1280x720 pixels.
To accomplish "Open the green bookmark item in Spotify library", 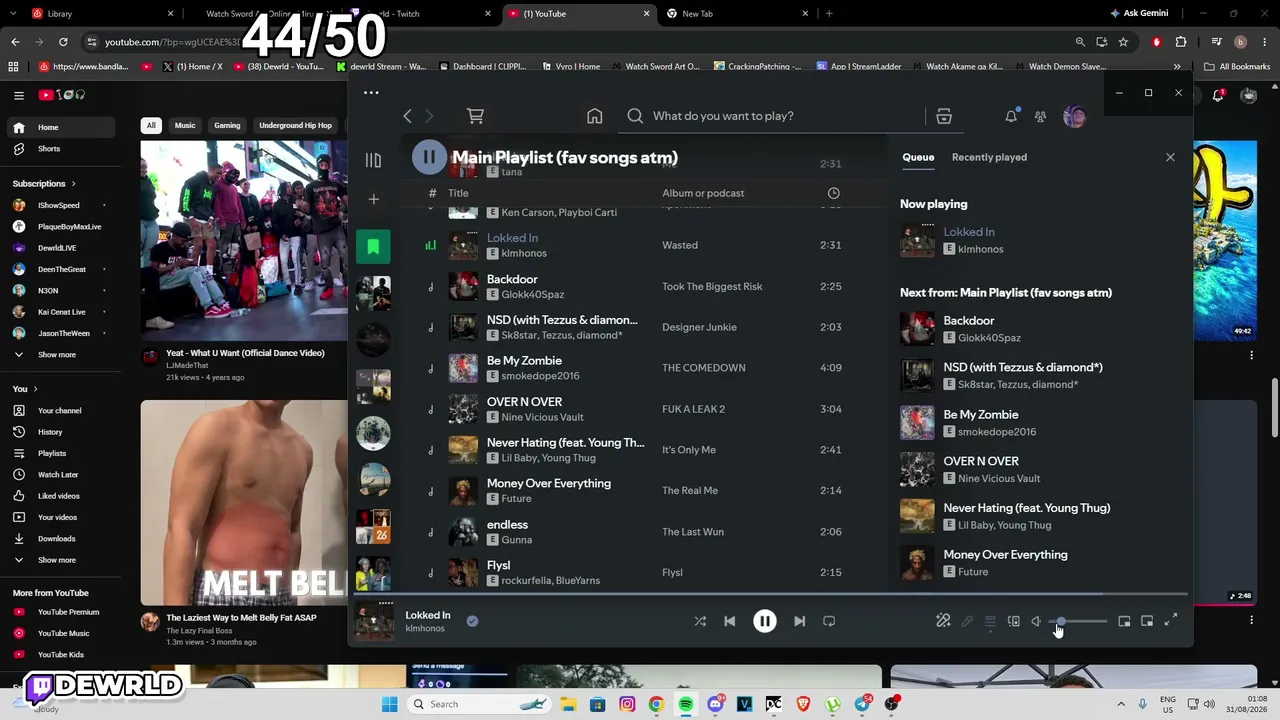I will [x=373, y=246].
